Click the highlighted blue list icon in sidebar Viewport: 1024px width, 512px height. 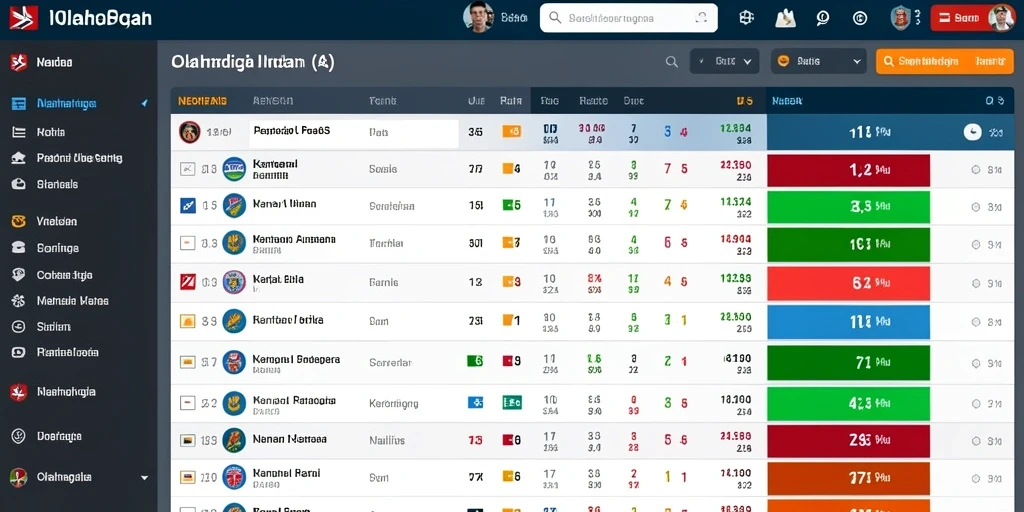18,103
